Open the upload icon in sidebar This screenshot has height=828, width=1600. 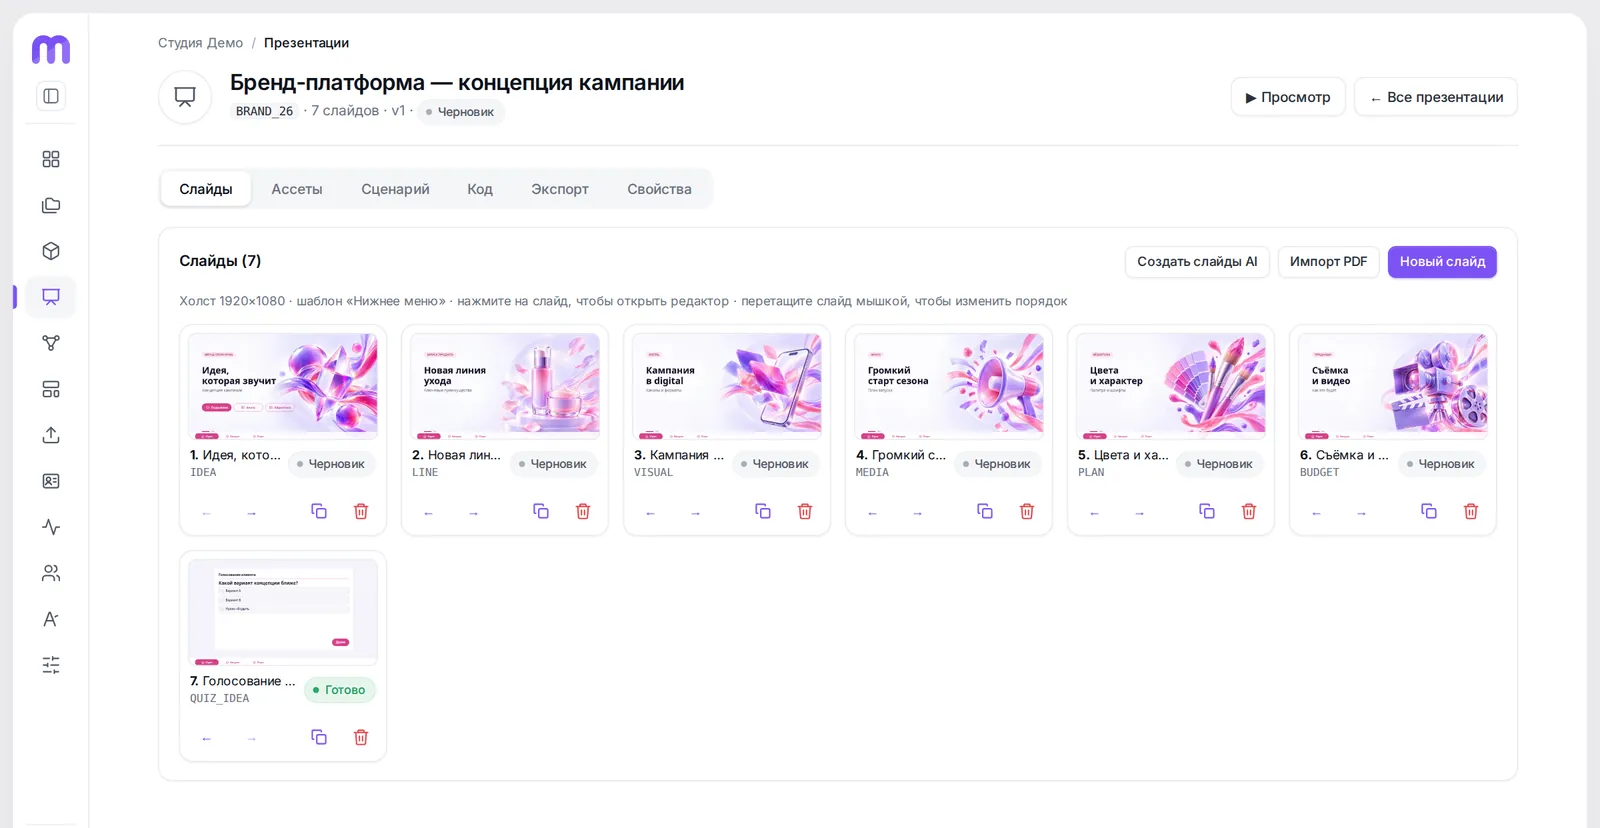point(51,435)
